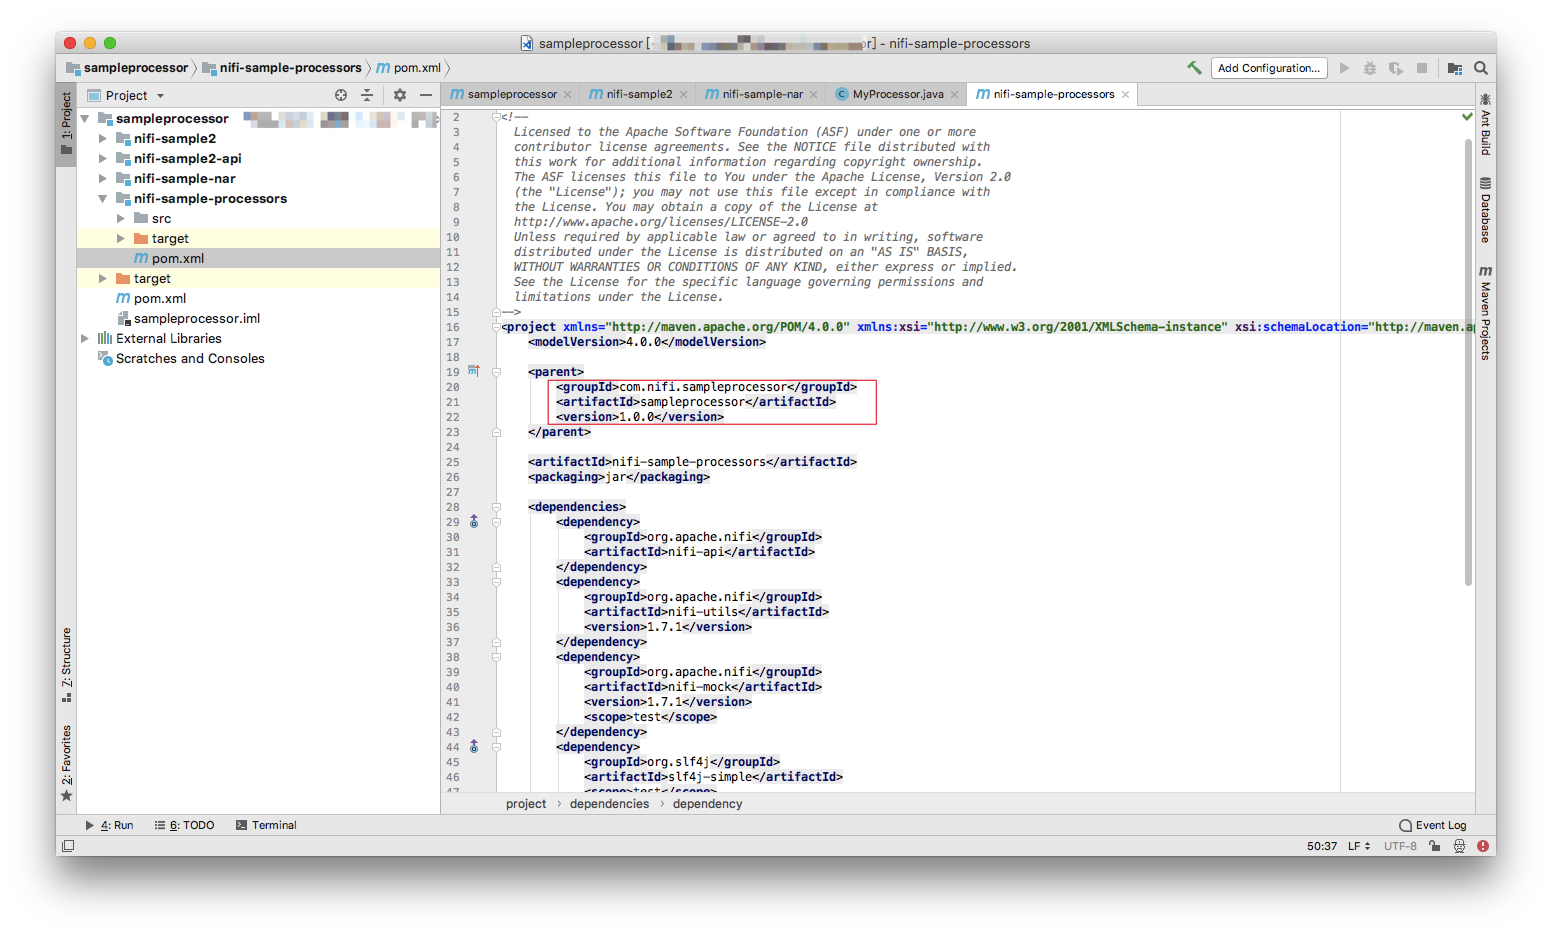The height and width of the screenshot is (936, 1552).
Task: Click the Stop square icon
Action: click(x=1422, y=68)
